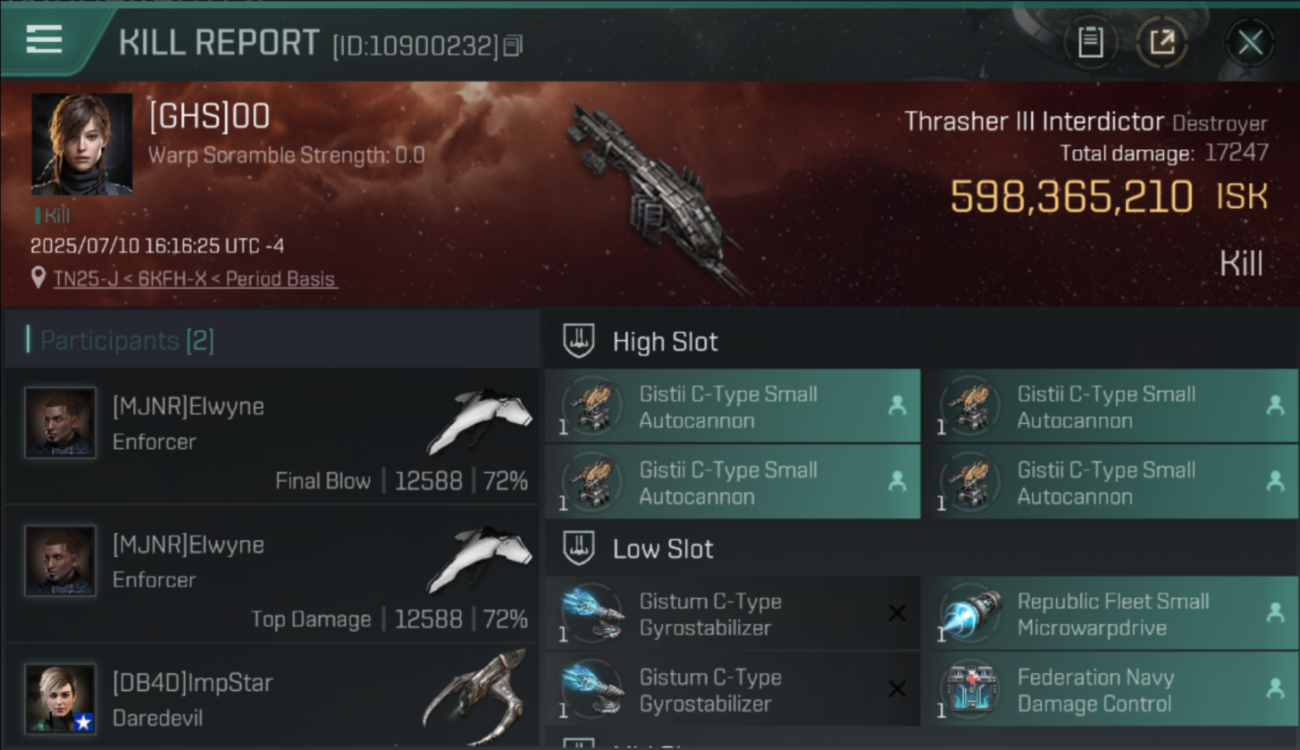The width and height of the screenshot is (1300, 750).
Task: Select the High Slot section icon
Action: (x=579, y=341)
